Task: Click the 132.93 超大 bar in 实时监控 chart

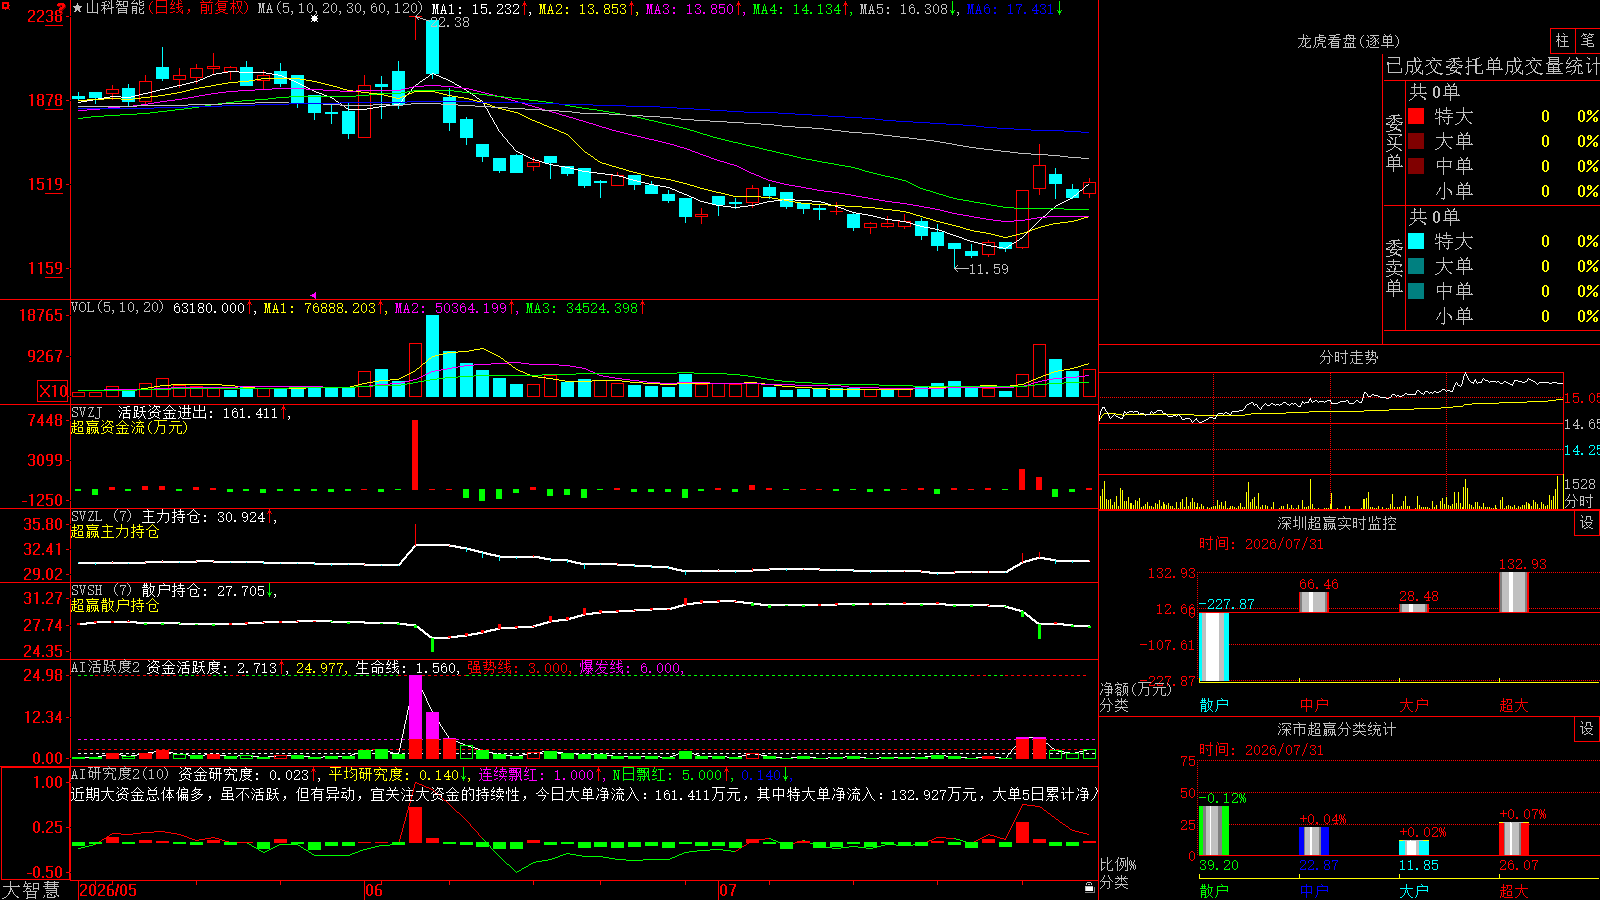Action: 1514,592
